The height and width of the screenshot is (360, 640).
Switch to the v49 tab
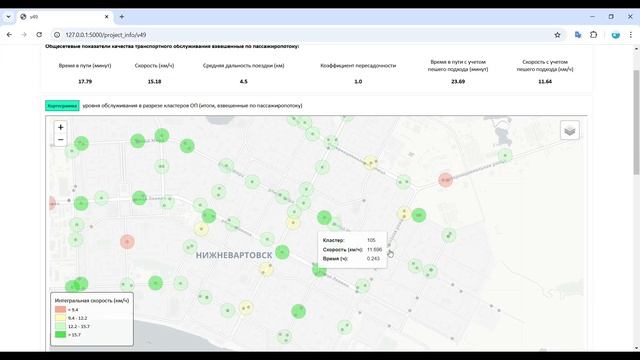click(x=65, y=17)
